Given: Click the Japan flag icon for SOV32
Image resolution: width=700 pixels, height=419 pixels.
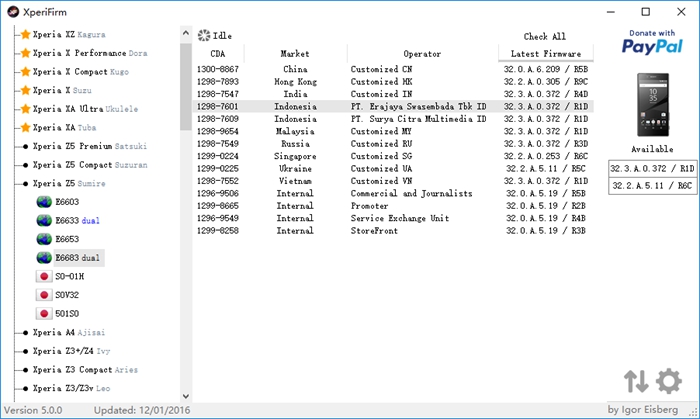Looking at the screenshot, I should pos(44,295).
